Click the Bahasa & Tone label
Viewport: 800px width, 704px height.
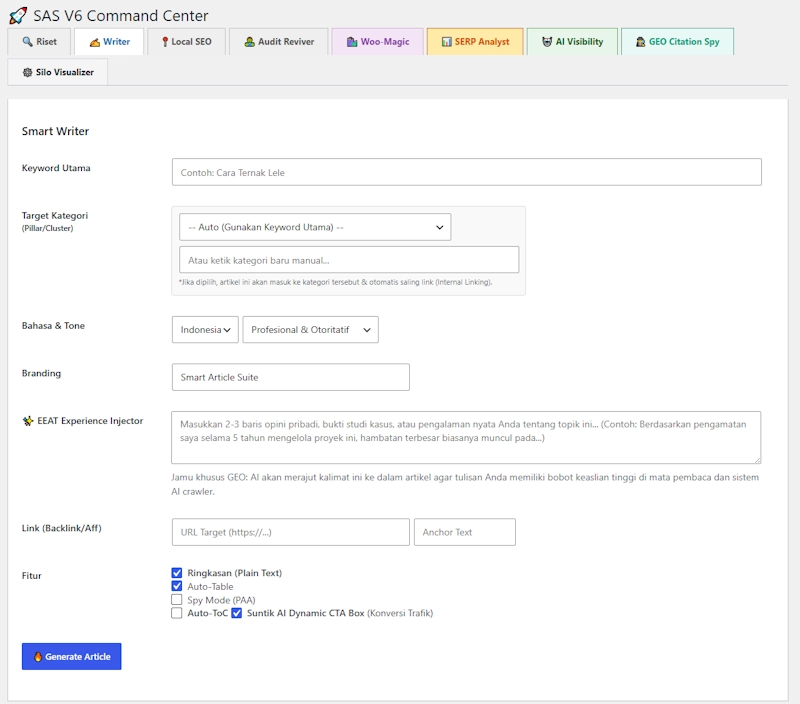coord(53,325)
